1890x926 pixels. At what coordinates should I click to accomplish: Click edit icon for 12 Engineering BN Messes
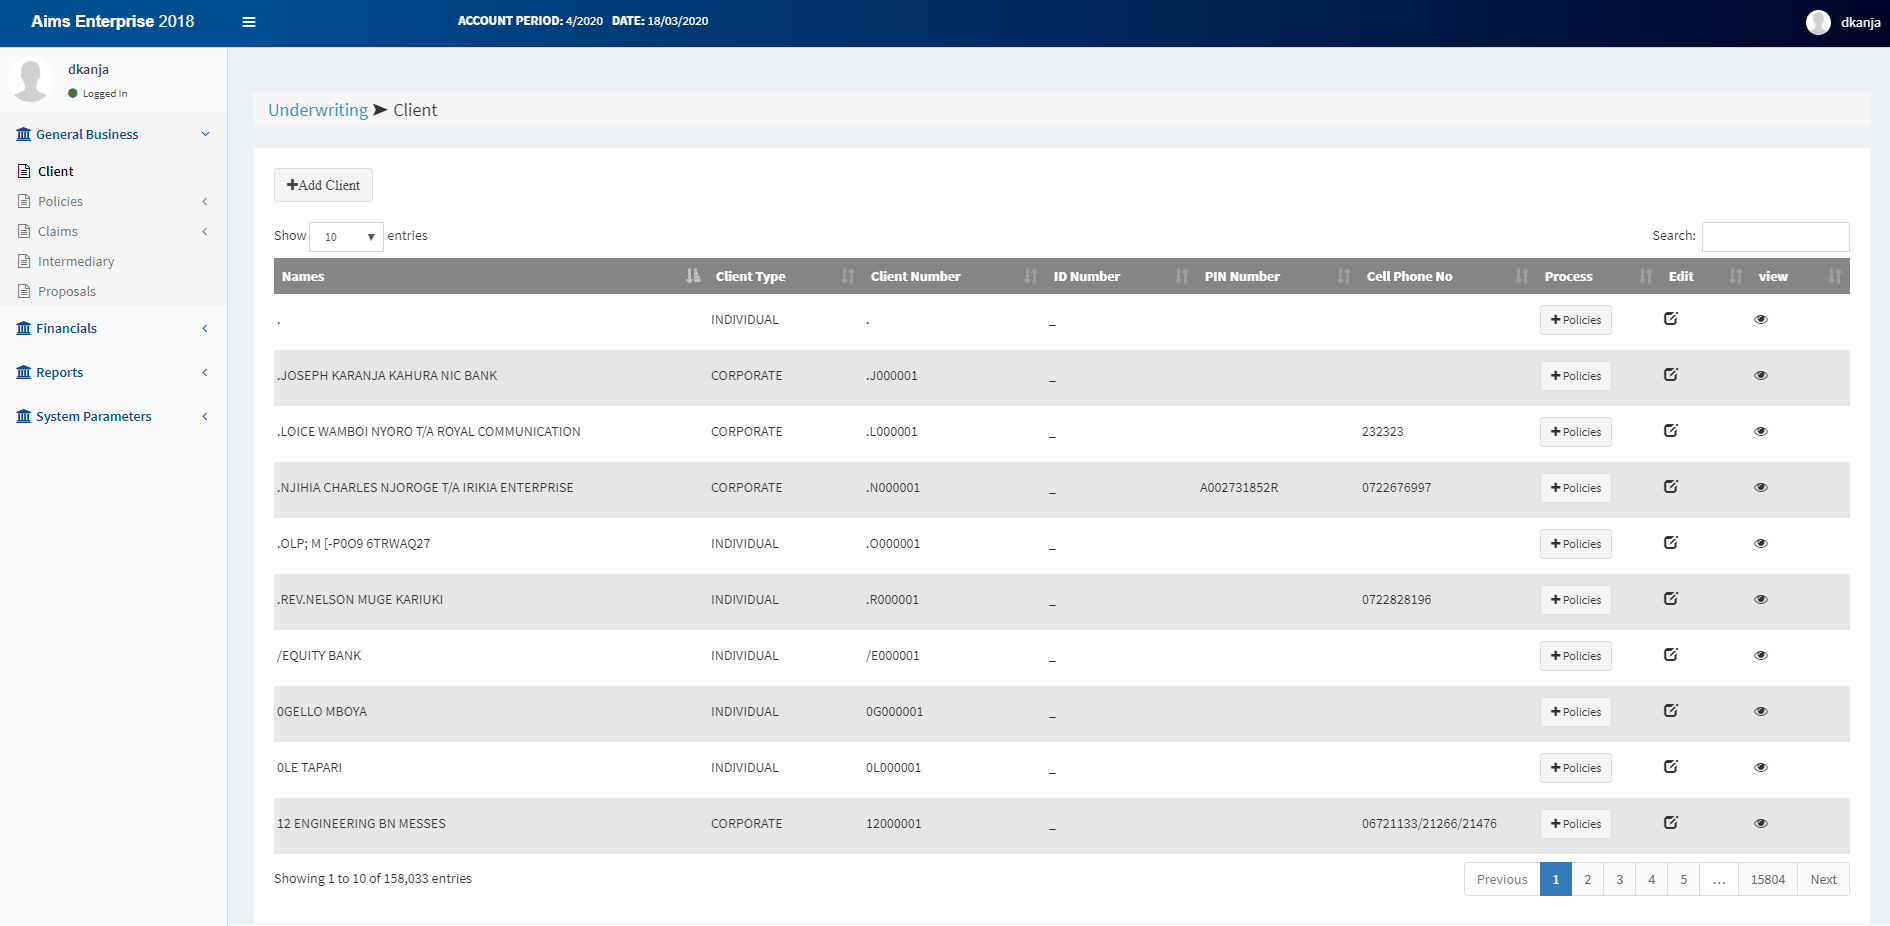(x=1670, y=823)
